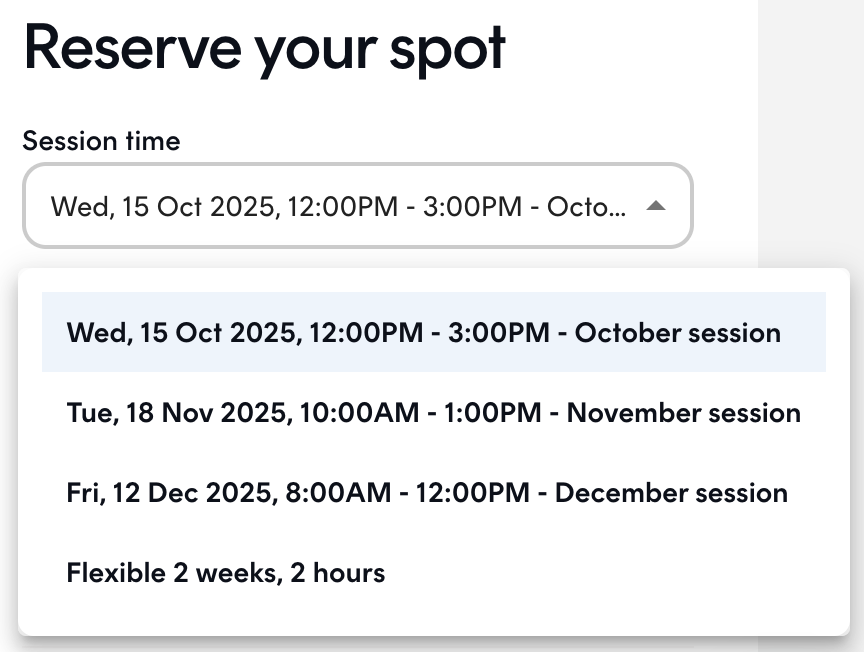The image size is (864, 652).
Task: Click the Reserve your spot heading
Action: pyautogui.click(x=264, y=49)
